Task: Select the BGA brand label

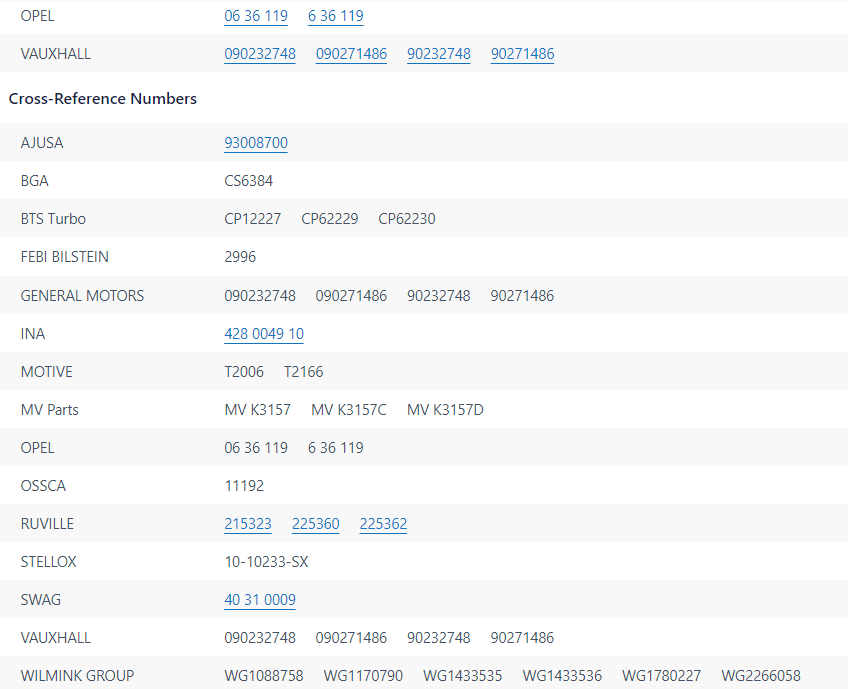Action: coord(35,181)
